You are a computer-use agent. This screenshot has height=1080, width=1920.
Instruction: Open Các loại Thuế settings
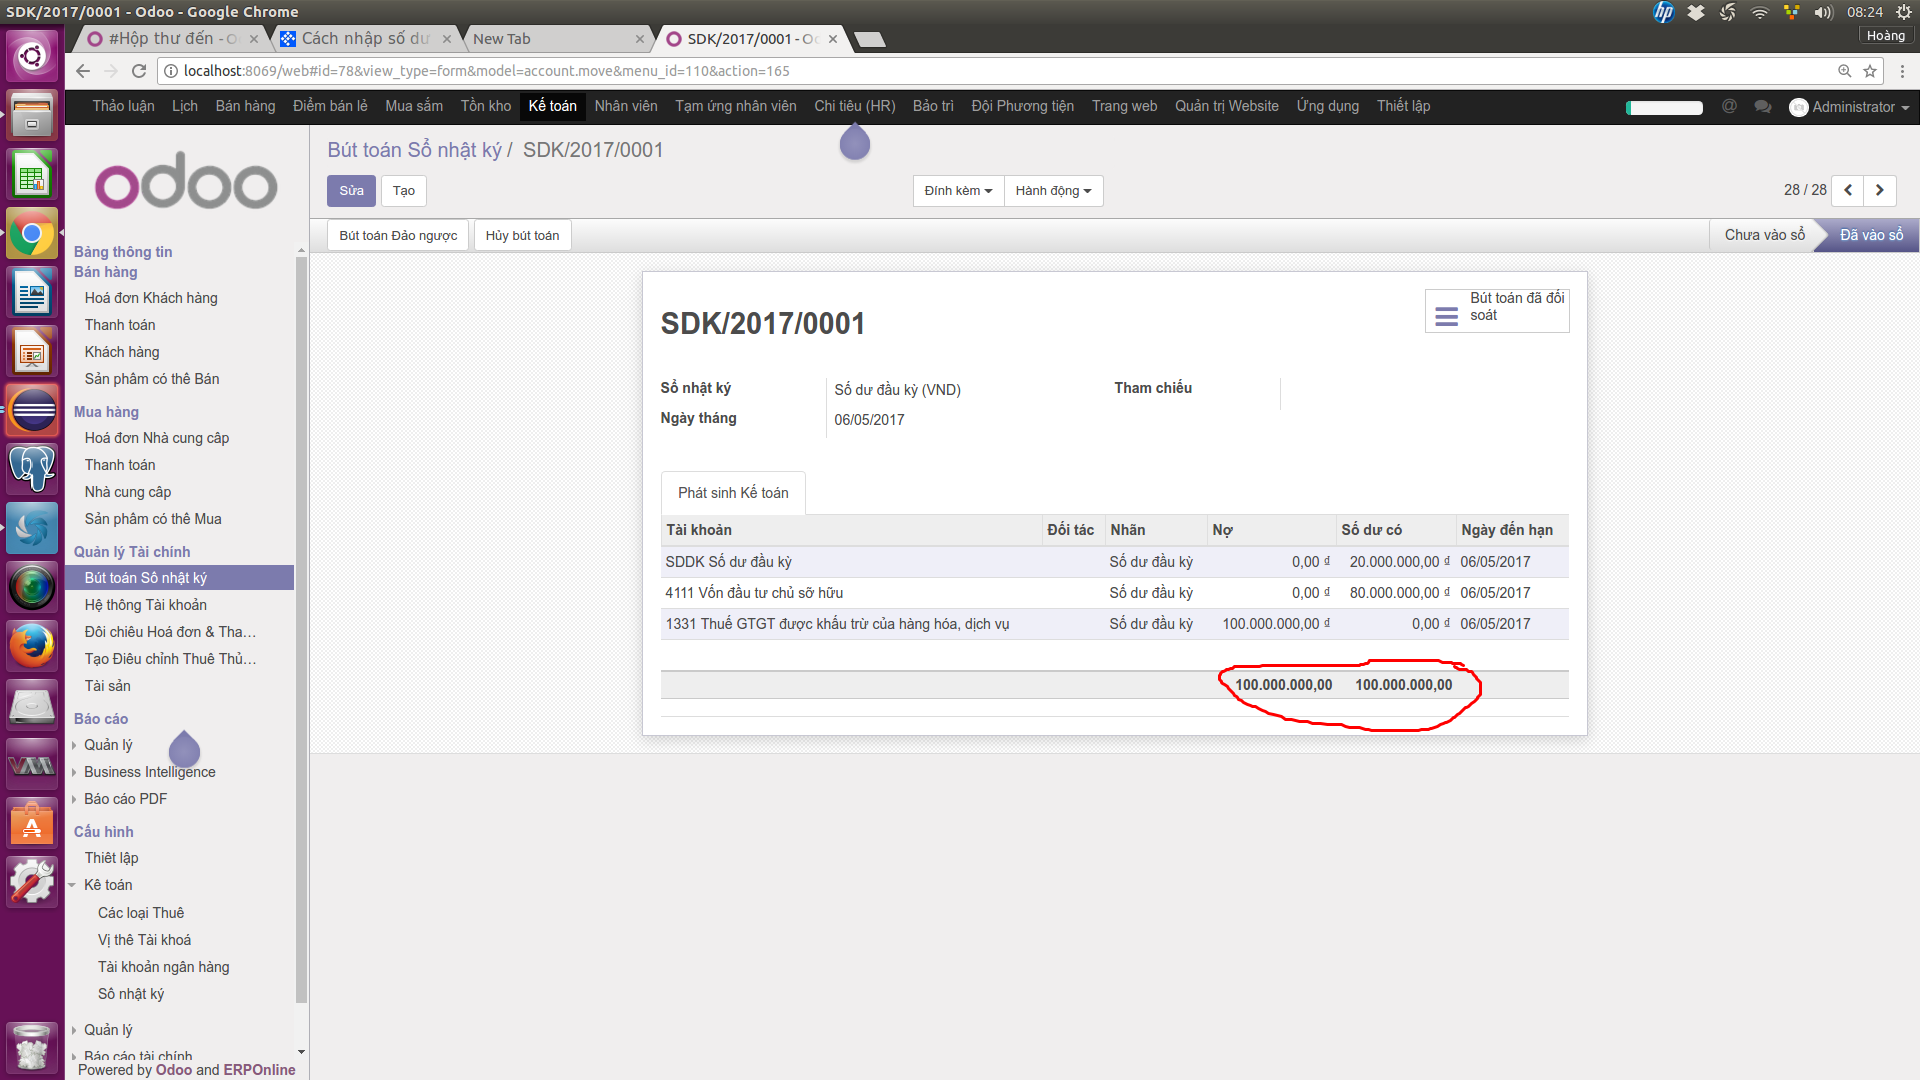pyautogui.click(x=141, y=913)
